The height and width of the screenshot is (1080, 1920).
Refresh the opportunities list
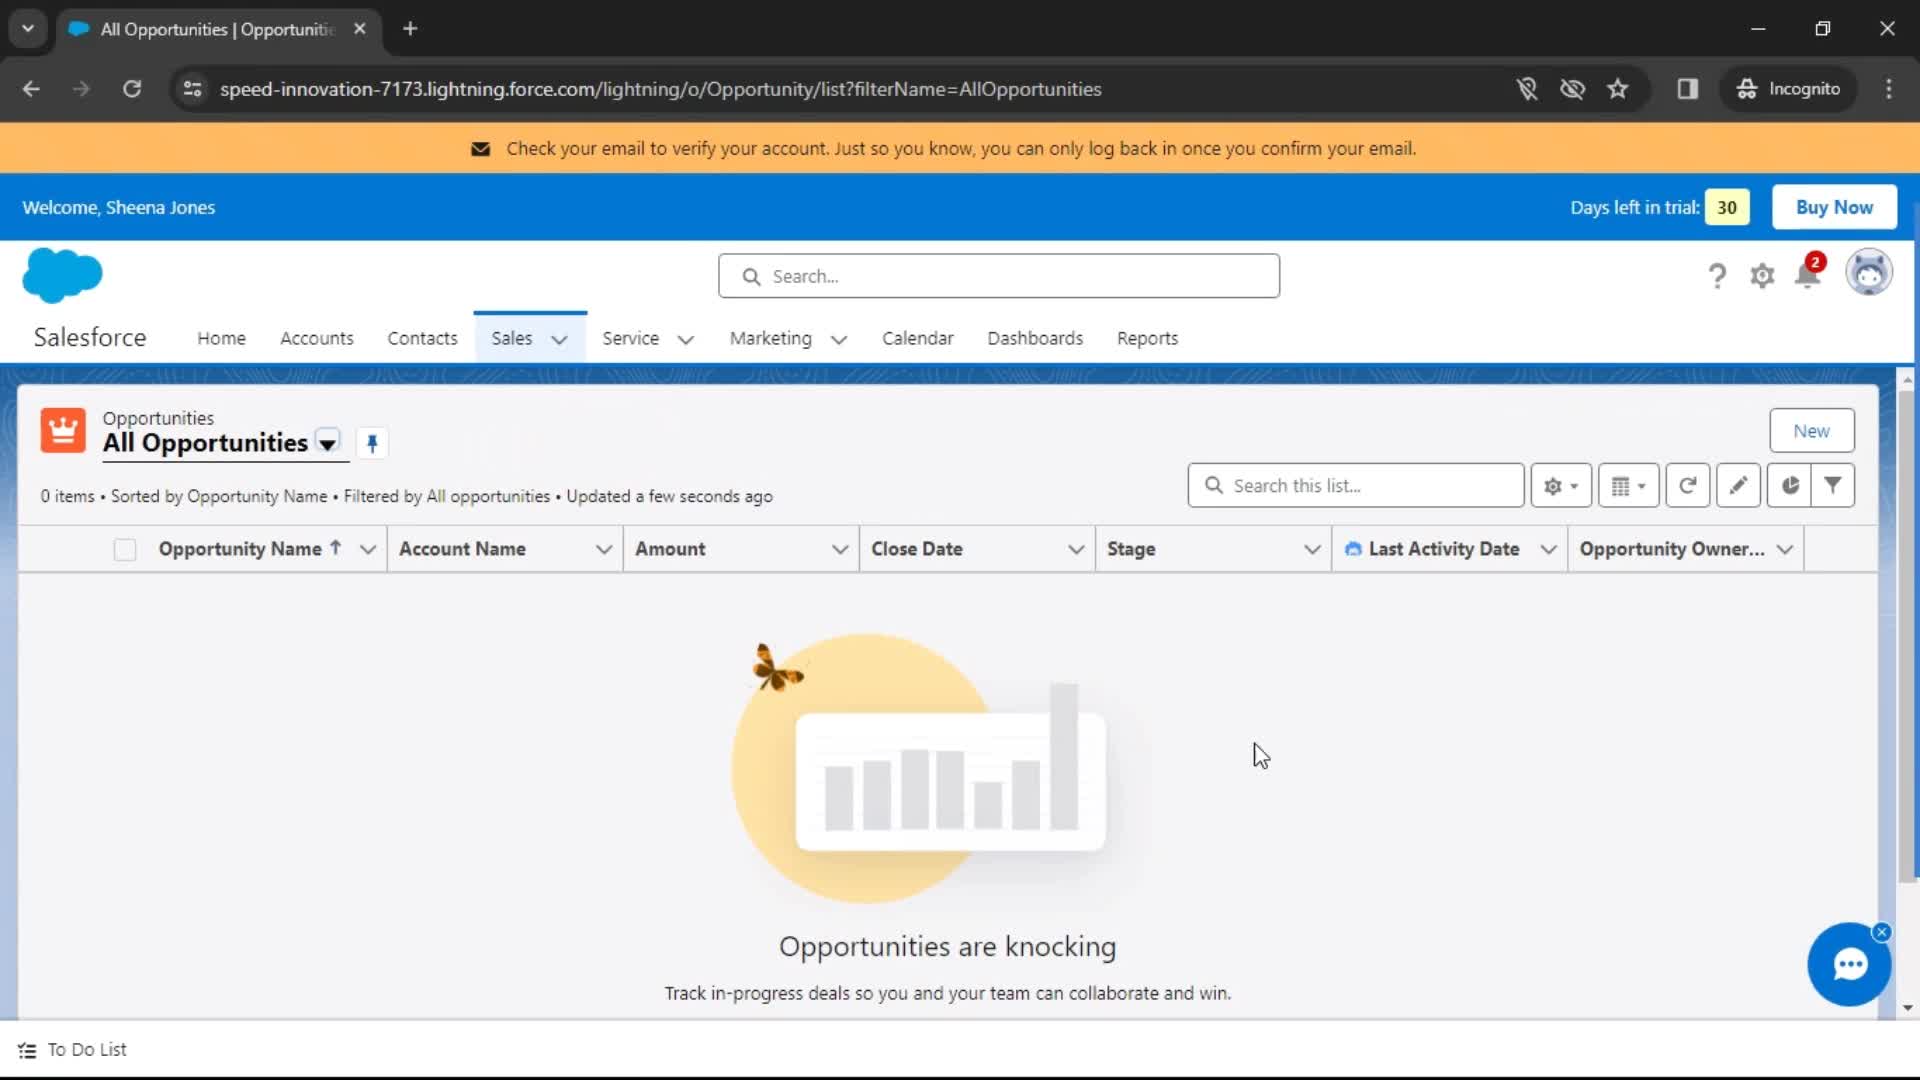pos(1688,485)
